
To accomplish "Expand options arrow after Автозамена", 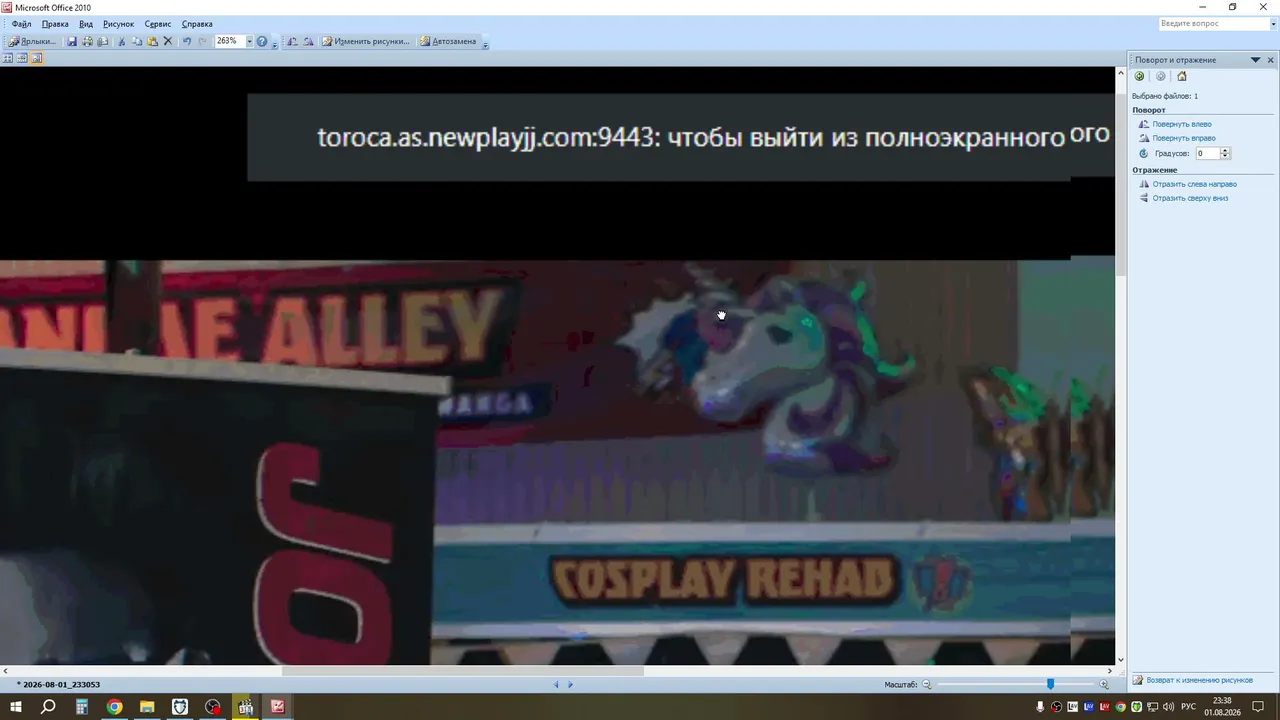I will (485, 43).
